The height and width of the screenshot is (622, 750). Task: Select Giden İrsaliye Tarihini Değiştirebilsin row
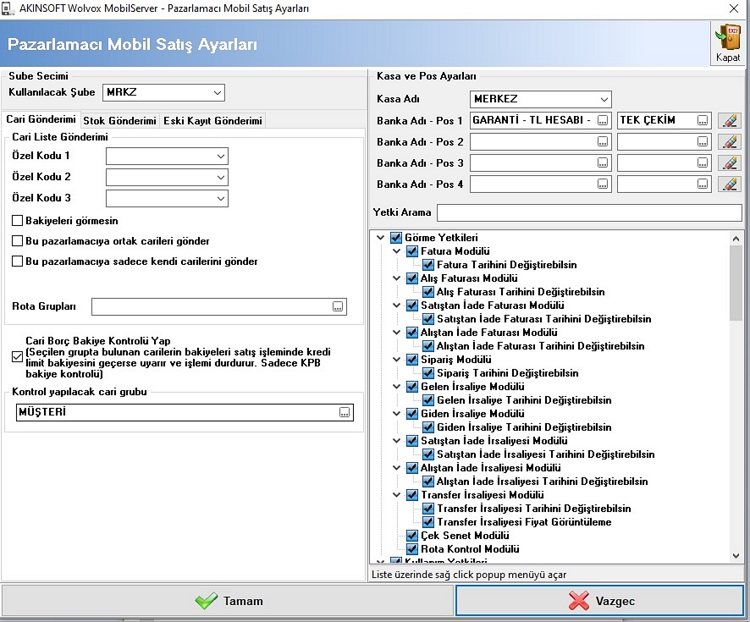[x=524, y=427]
